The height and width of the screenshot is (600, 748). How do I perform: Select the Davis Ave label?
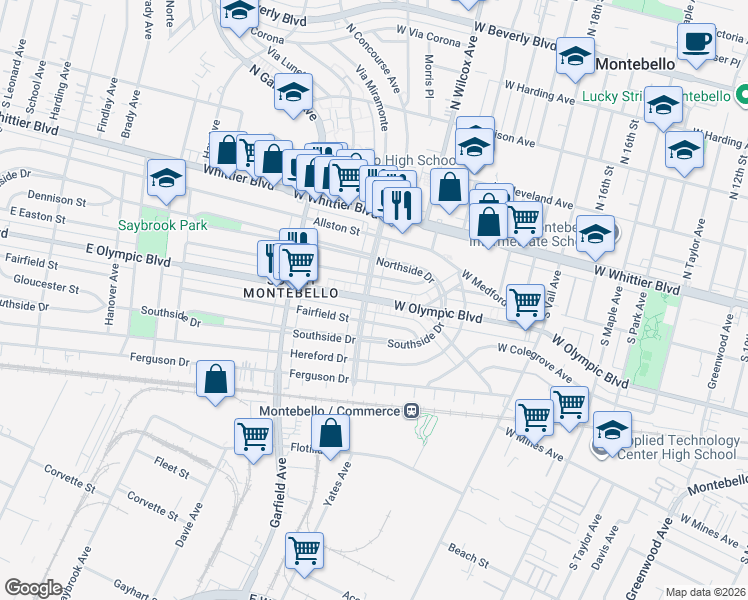[x=605, y=548]
